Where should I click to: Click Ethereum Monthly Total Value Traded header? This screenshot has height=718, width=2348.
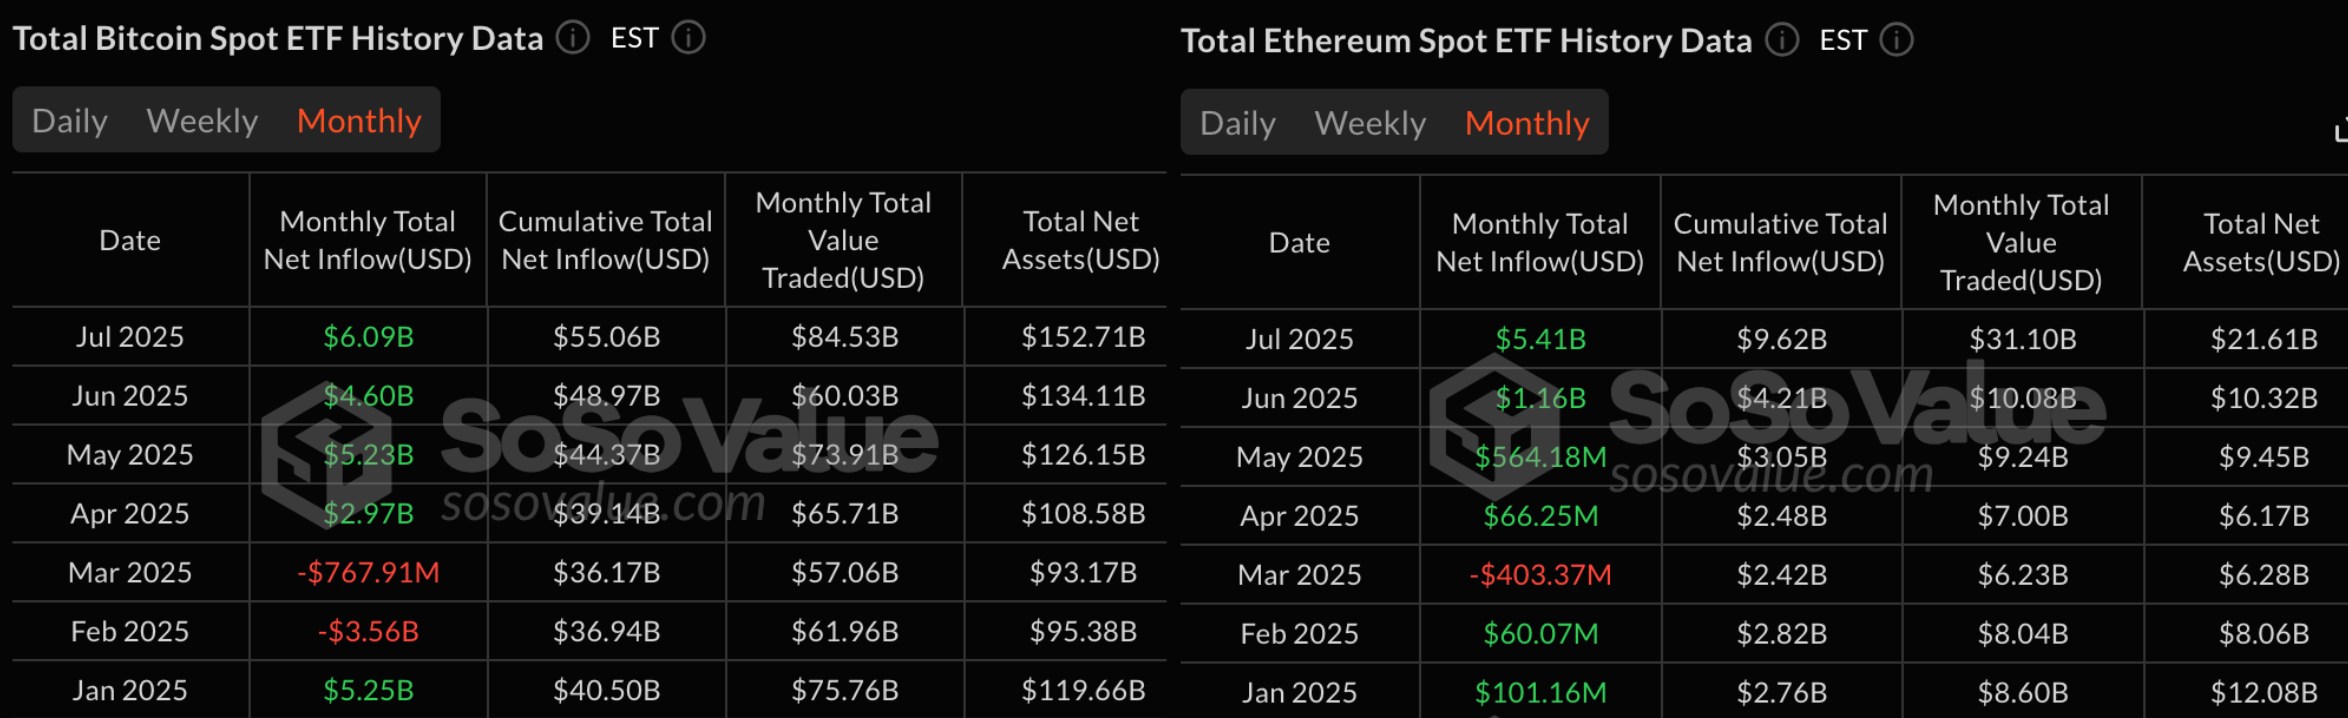pos(2021,242)
